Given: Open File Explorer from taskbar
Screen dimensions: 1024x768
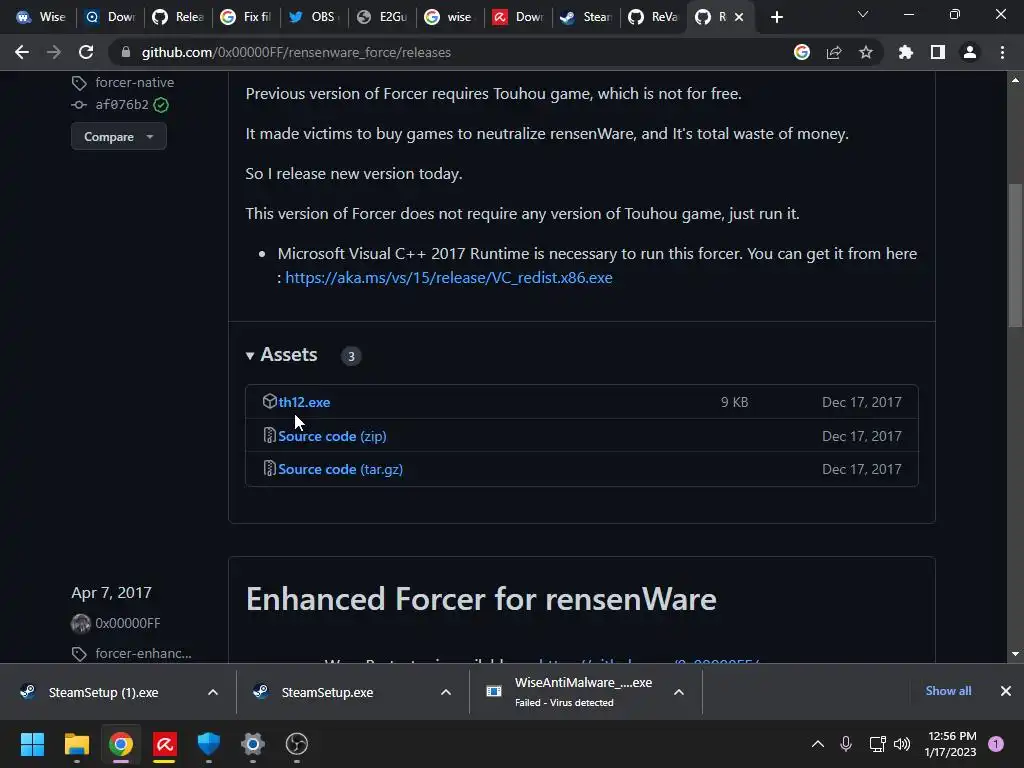Looking at the screenshot, I should pos(76,744).
